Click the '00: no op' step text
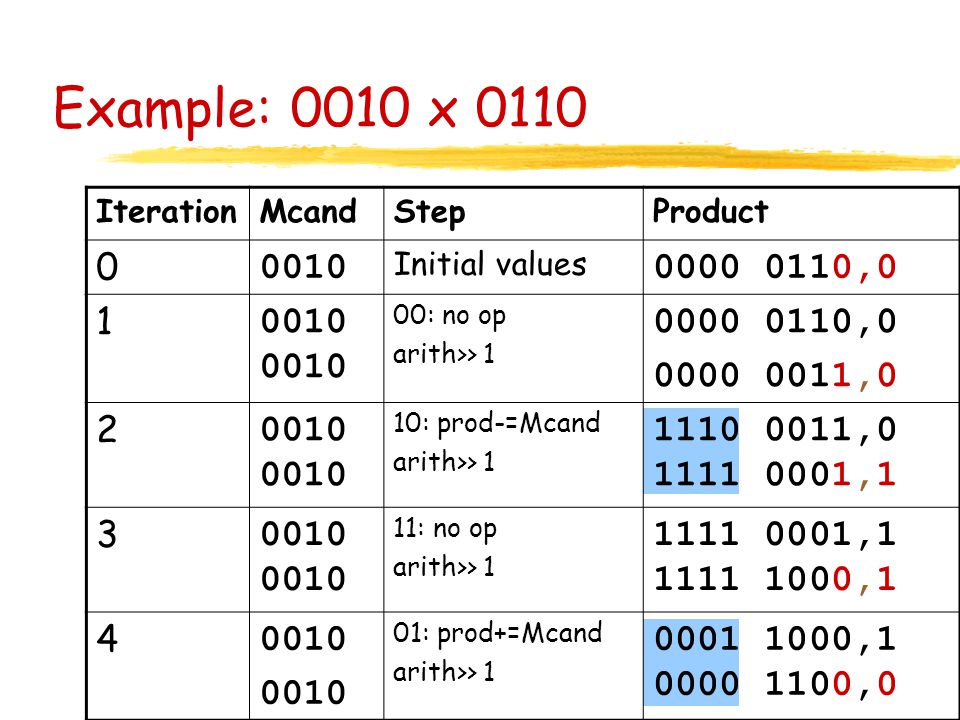 [x=449, y=317]
